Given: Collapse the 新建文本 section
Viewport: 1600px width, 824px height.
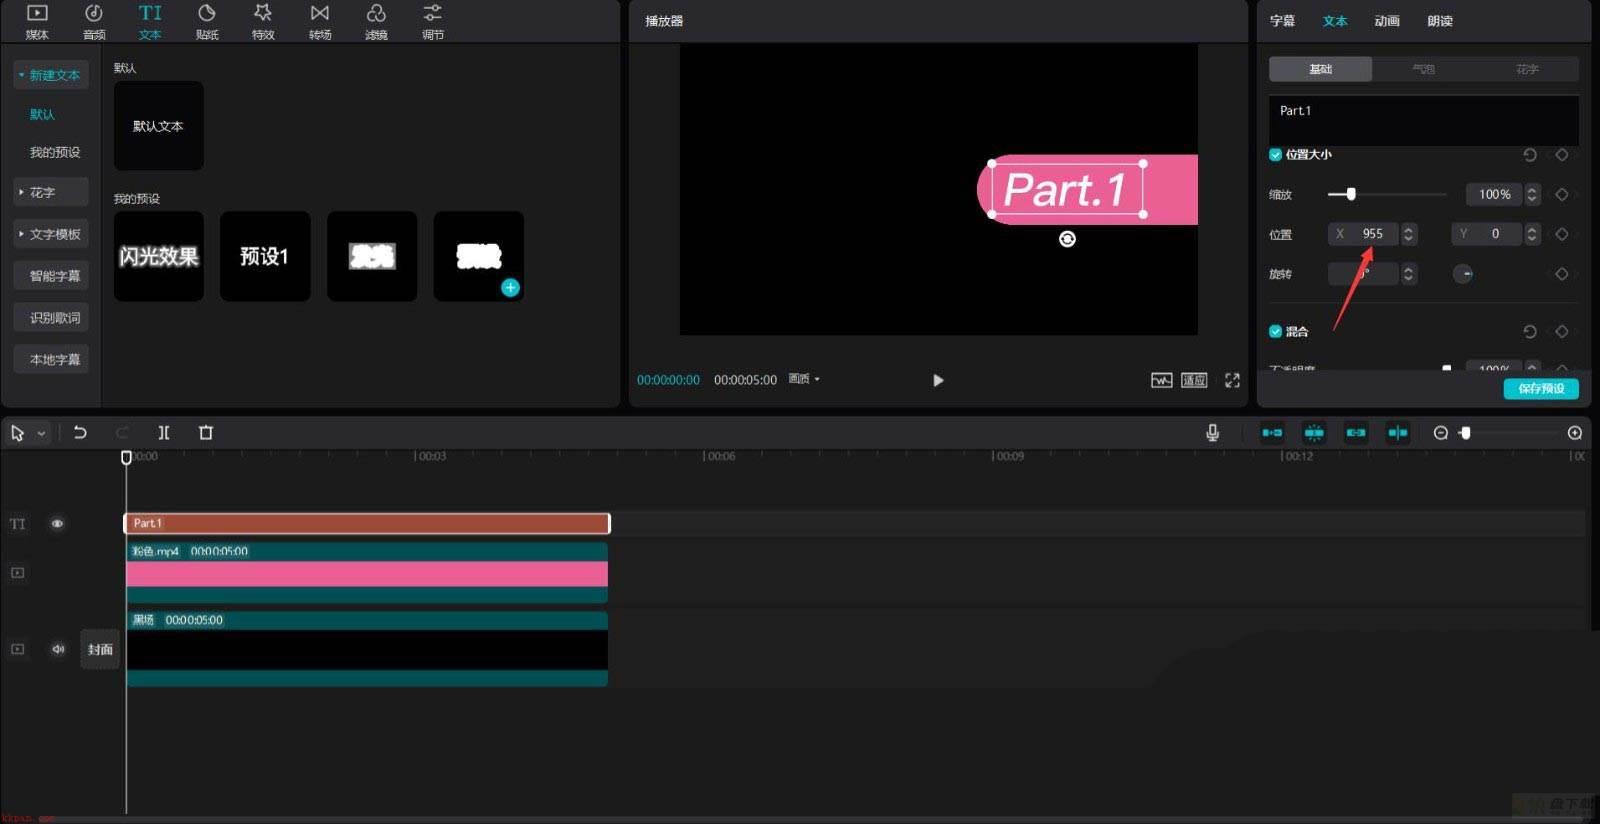Looking at the screenshot, I should 51,75.
